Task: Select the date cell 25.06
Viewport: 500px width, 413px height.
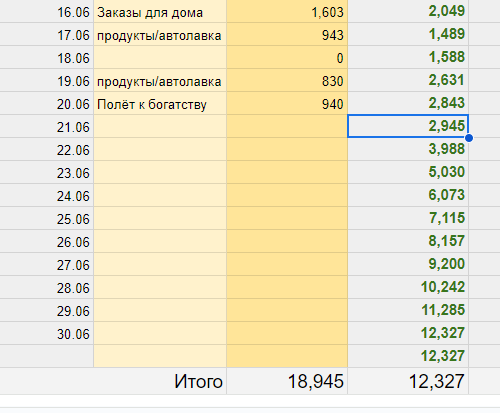Action: [46, 218]
